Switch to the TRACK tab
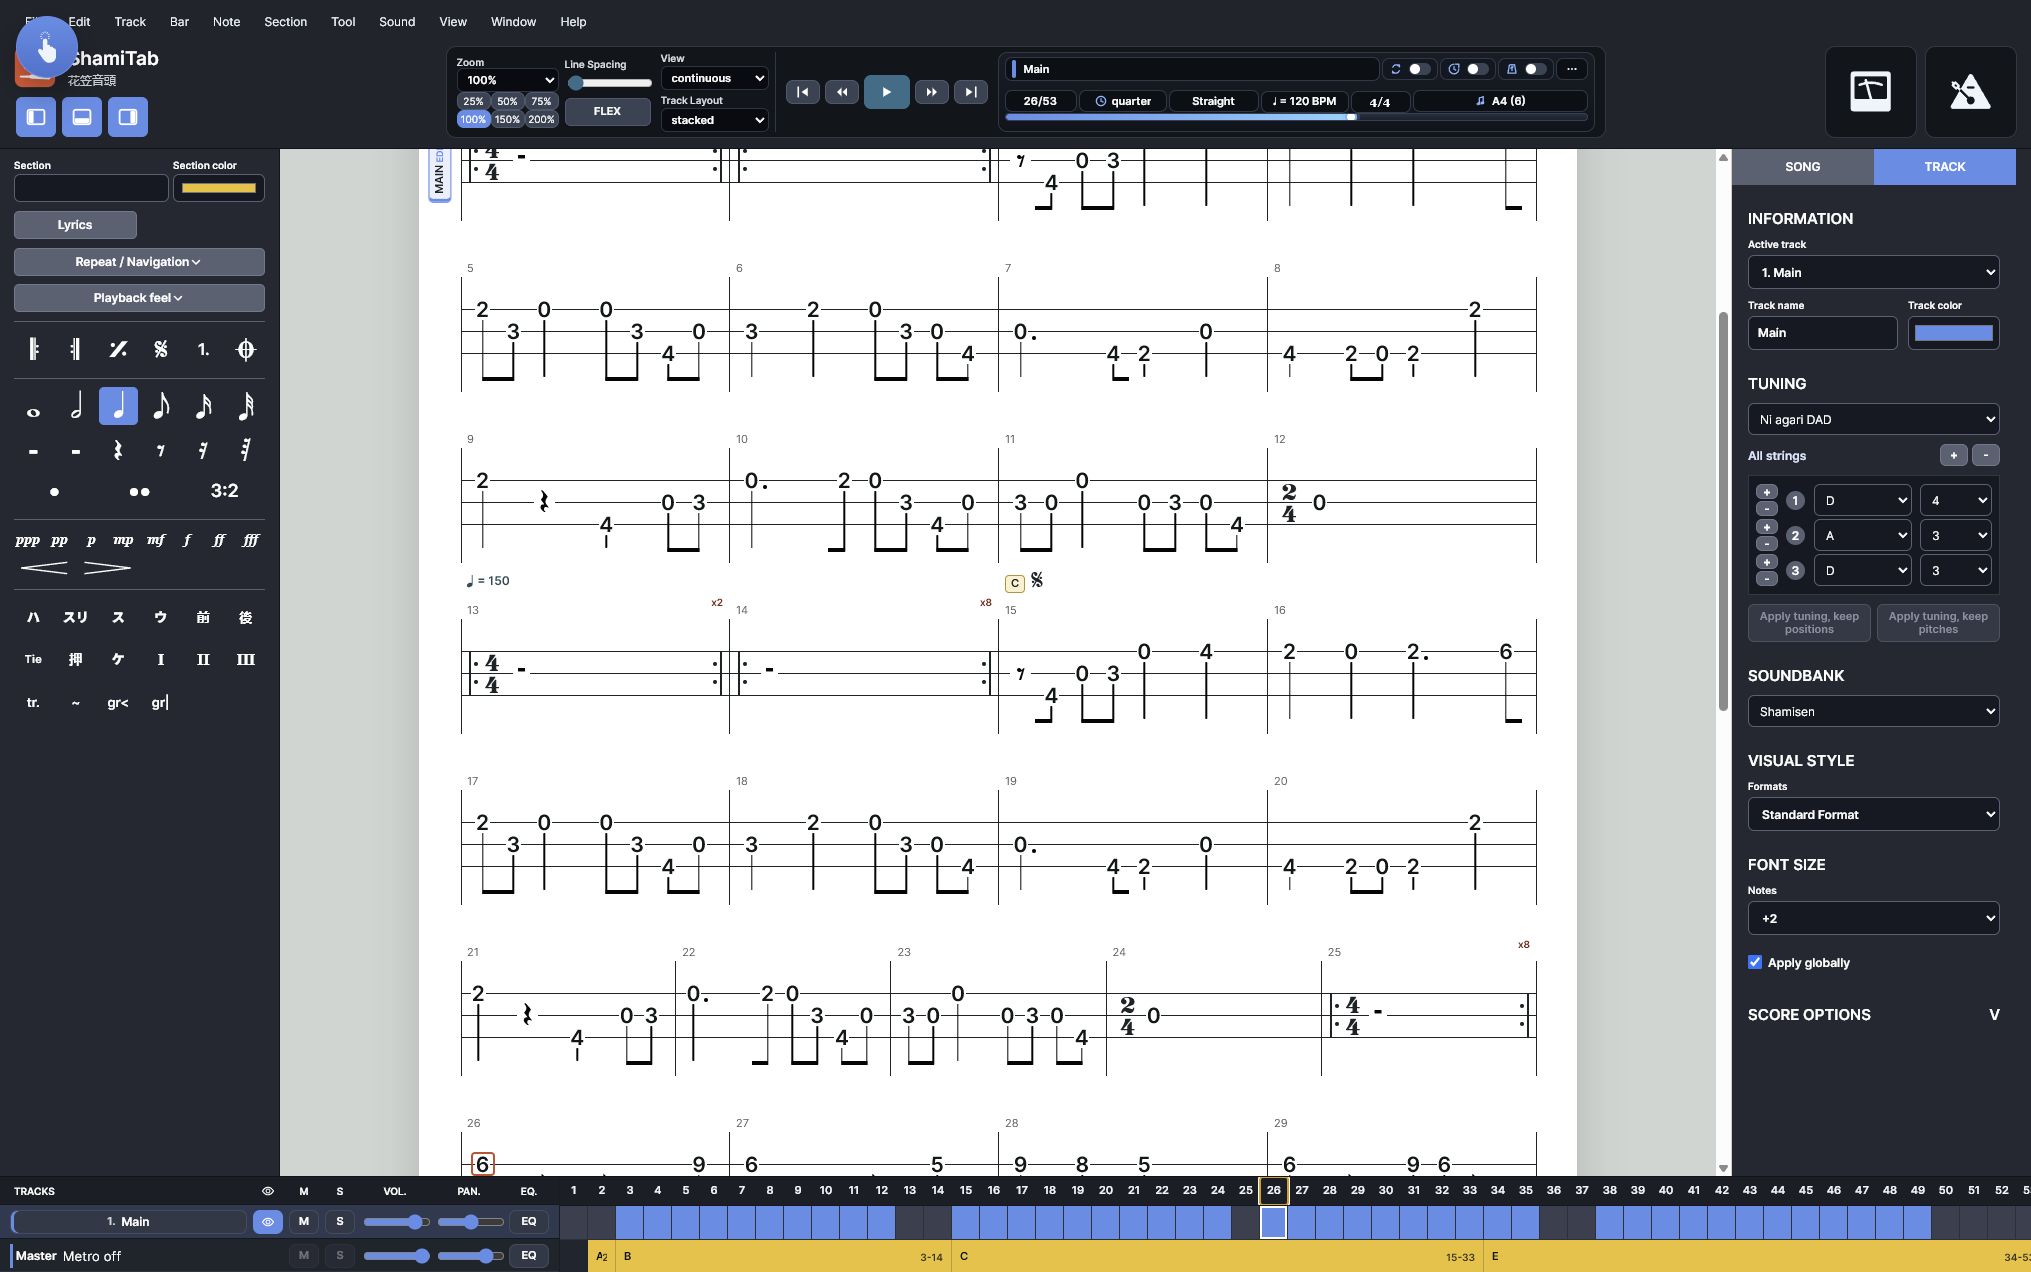The image size is (2031, 1272). [x=1944, y=167]
